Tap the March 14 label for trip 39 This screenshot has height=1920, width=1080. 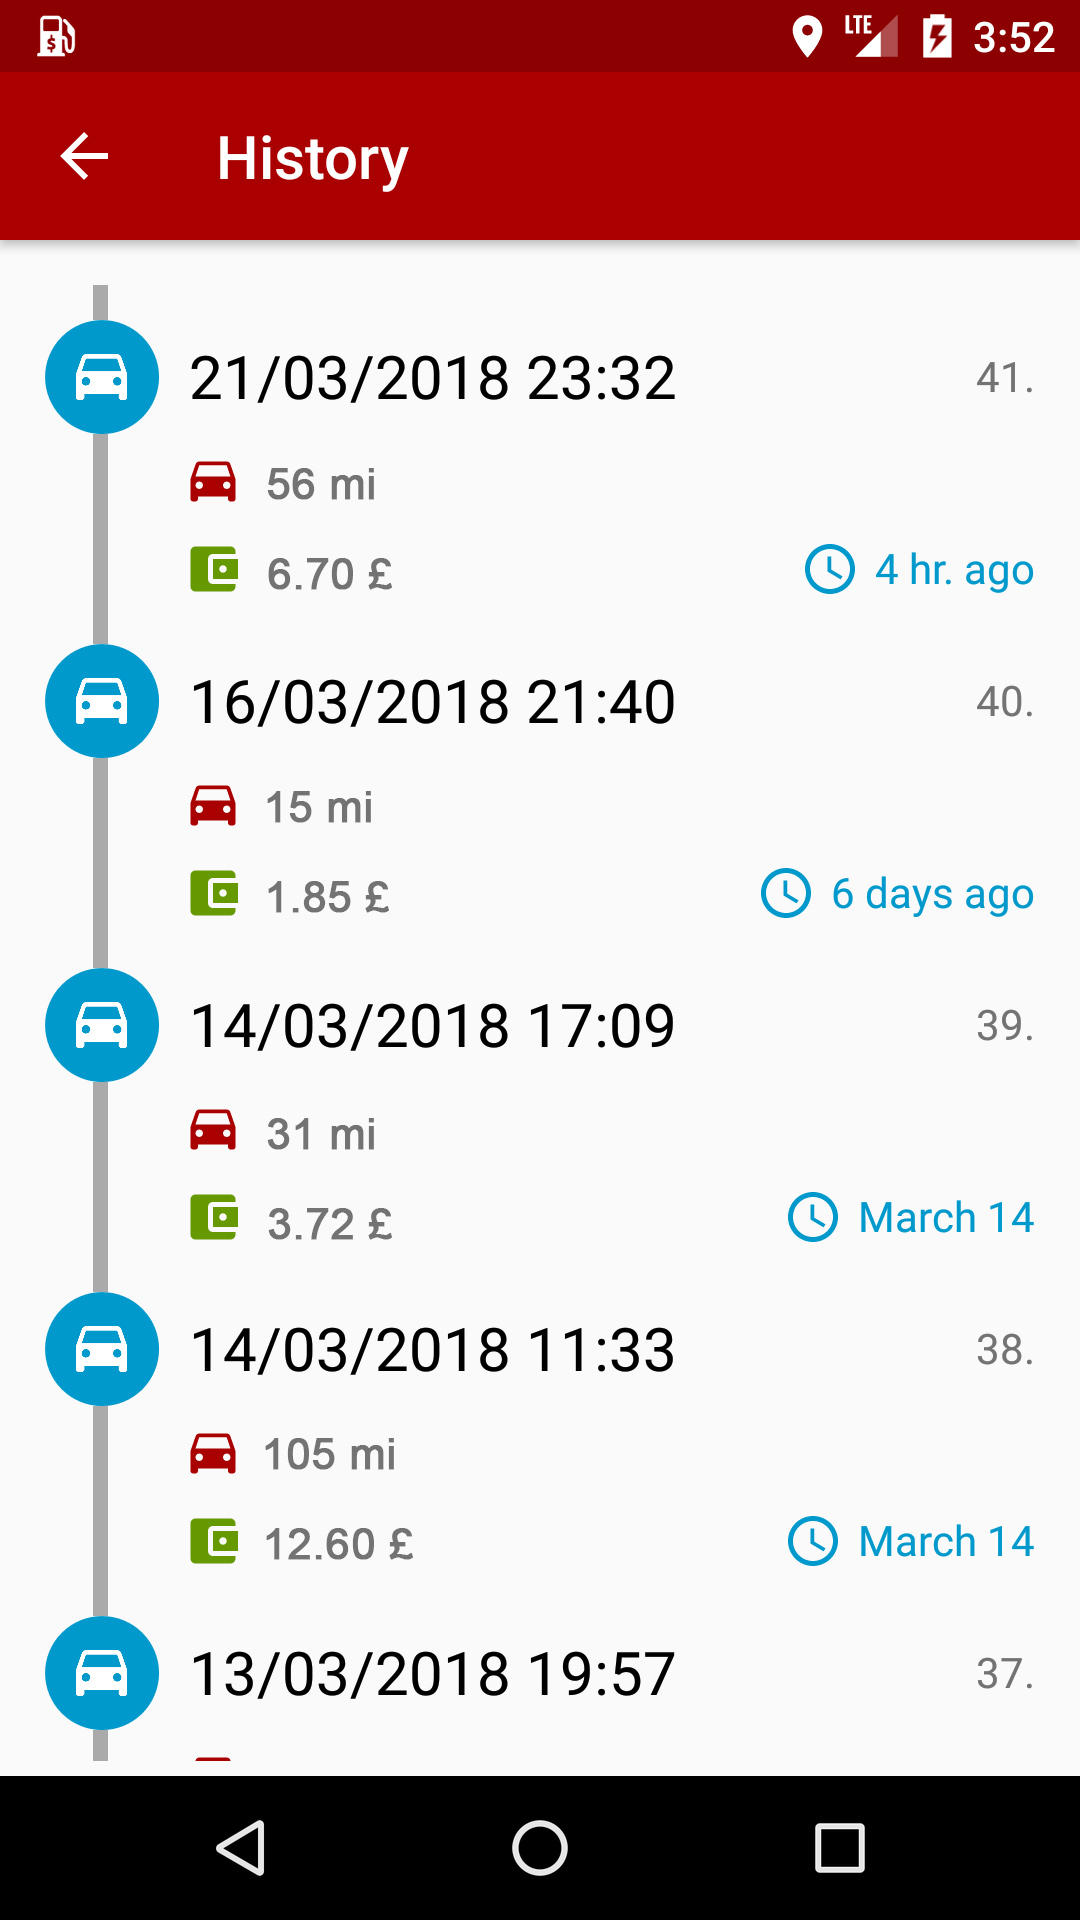[946, 1218]
